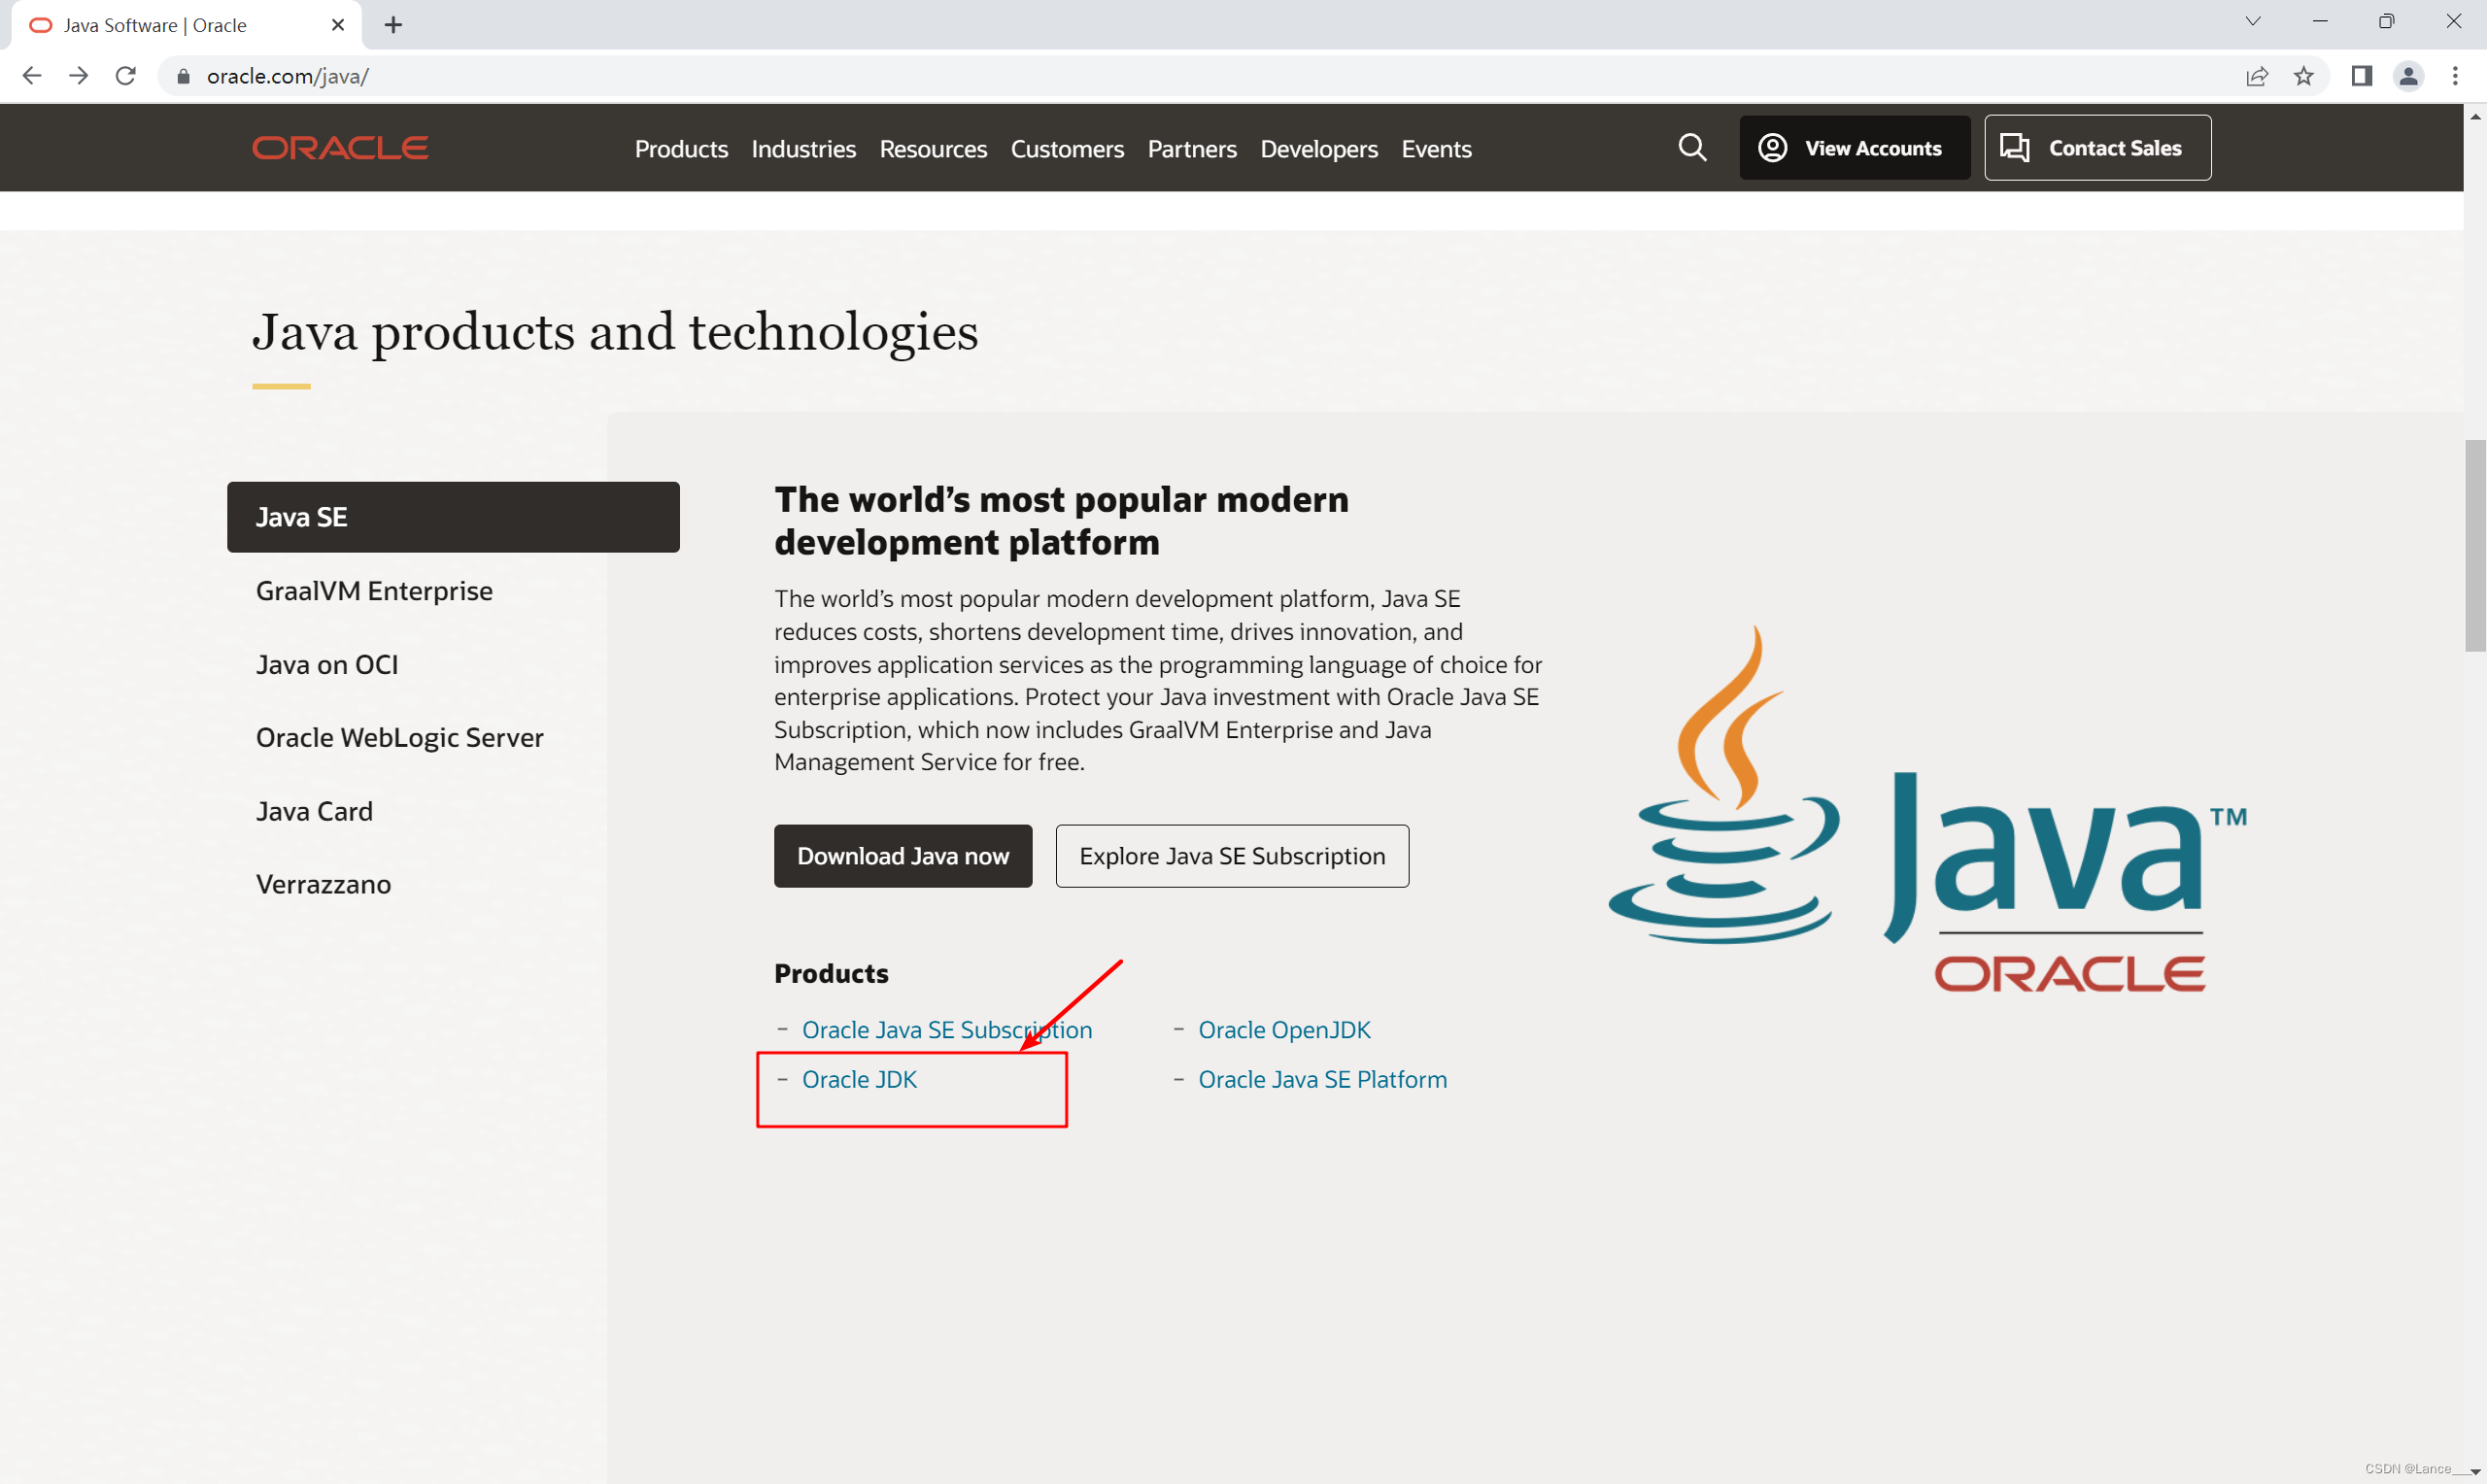Viewport: 2487px width, 1484px height.
Task: Open the Chrome profile avatar
Action: [2409, 76]
